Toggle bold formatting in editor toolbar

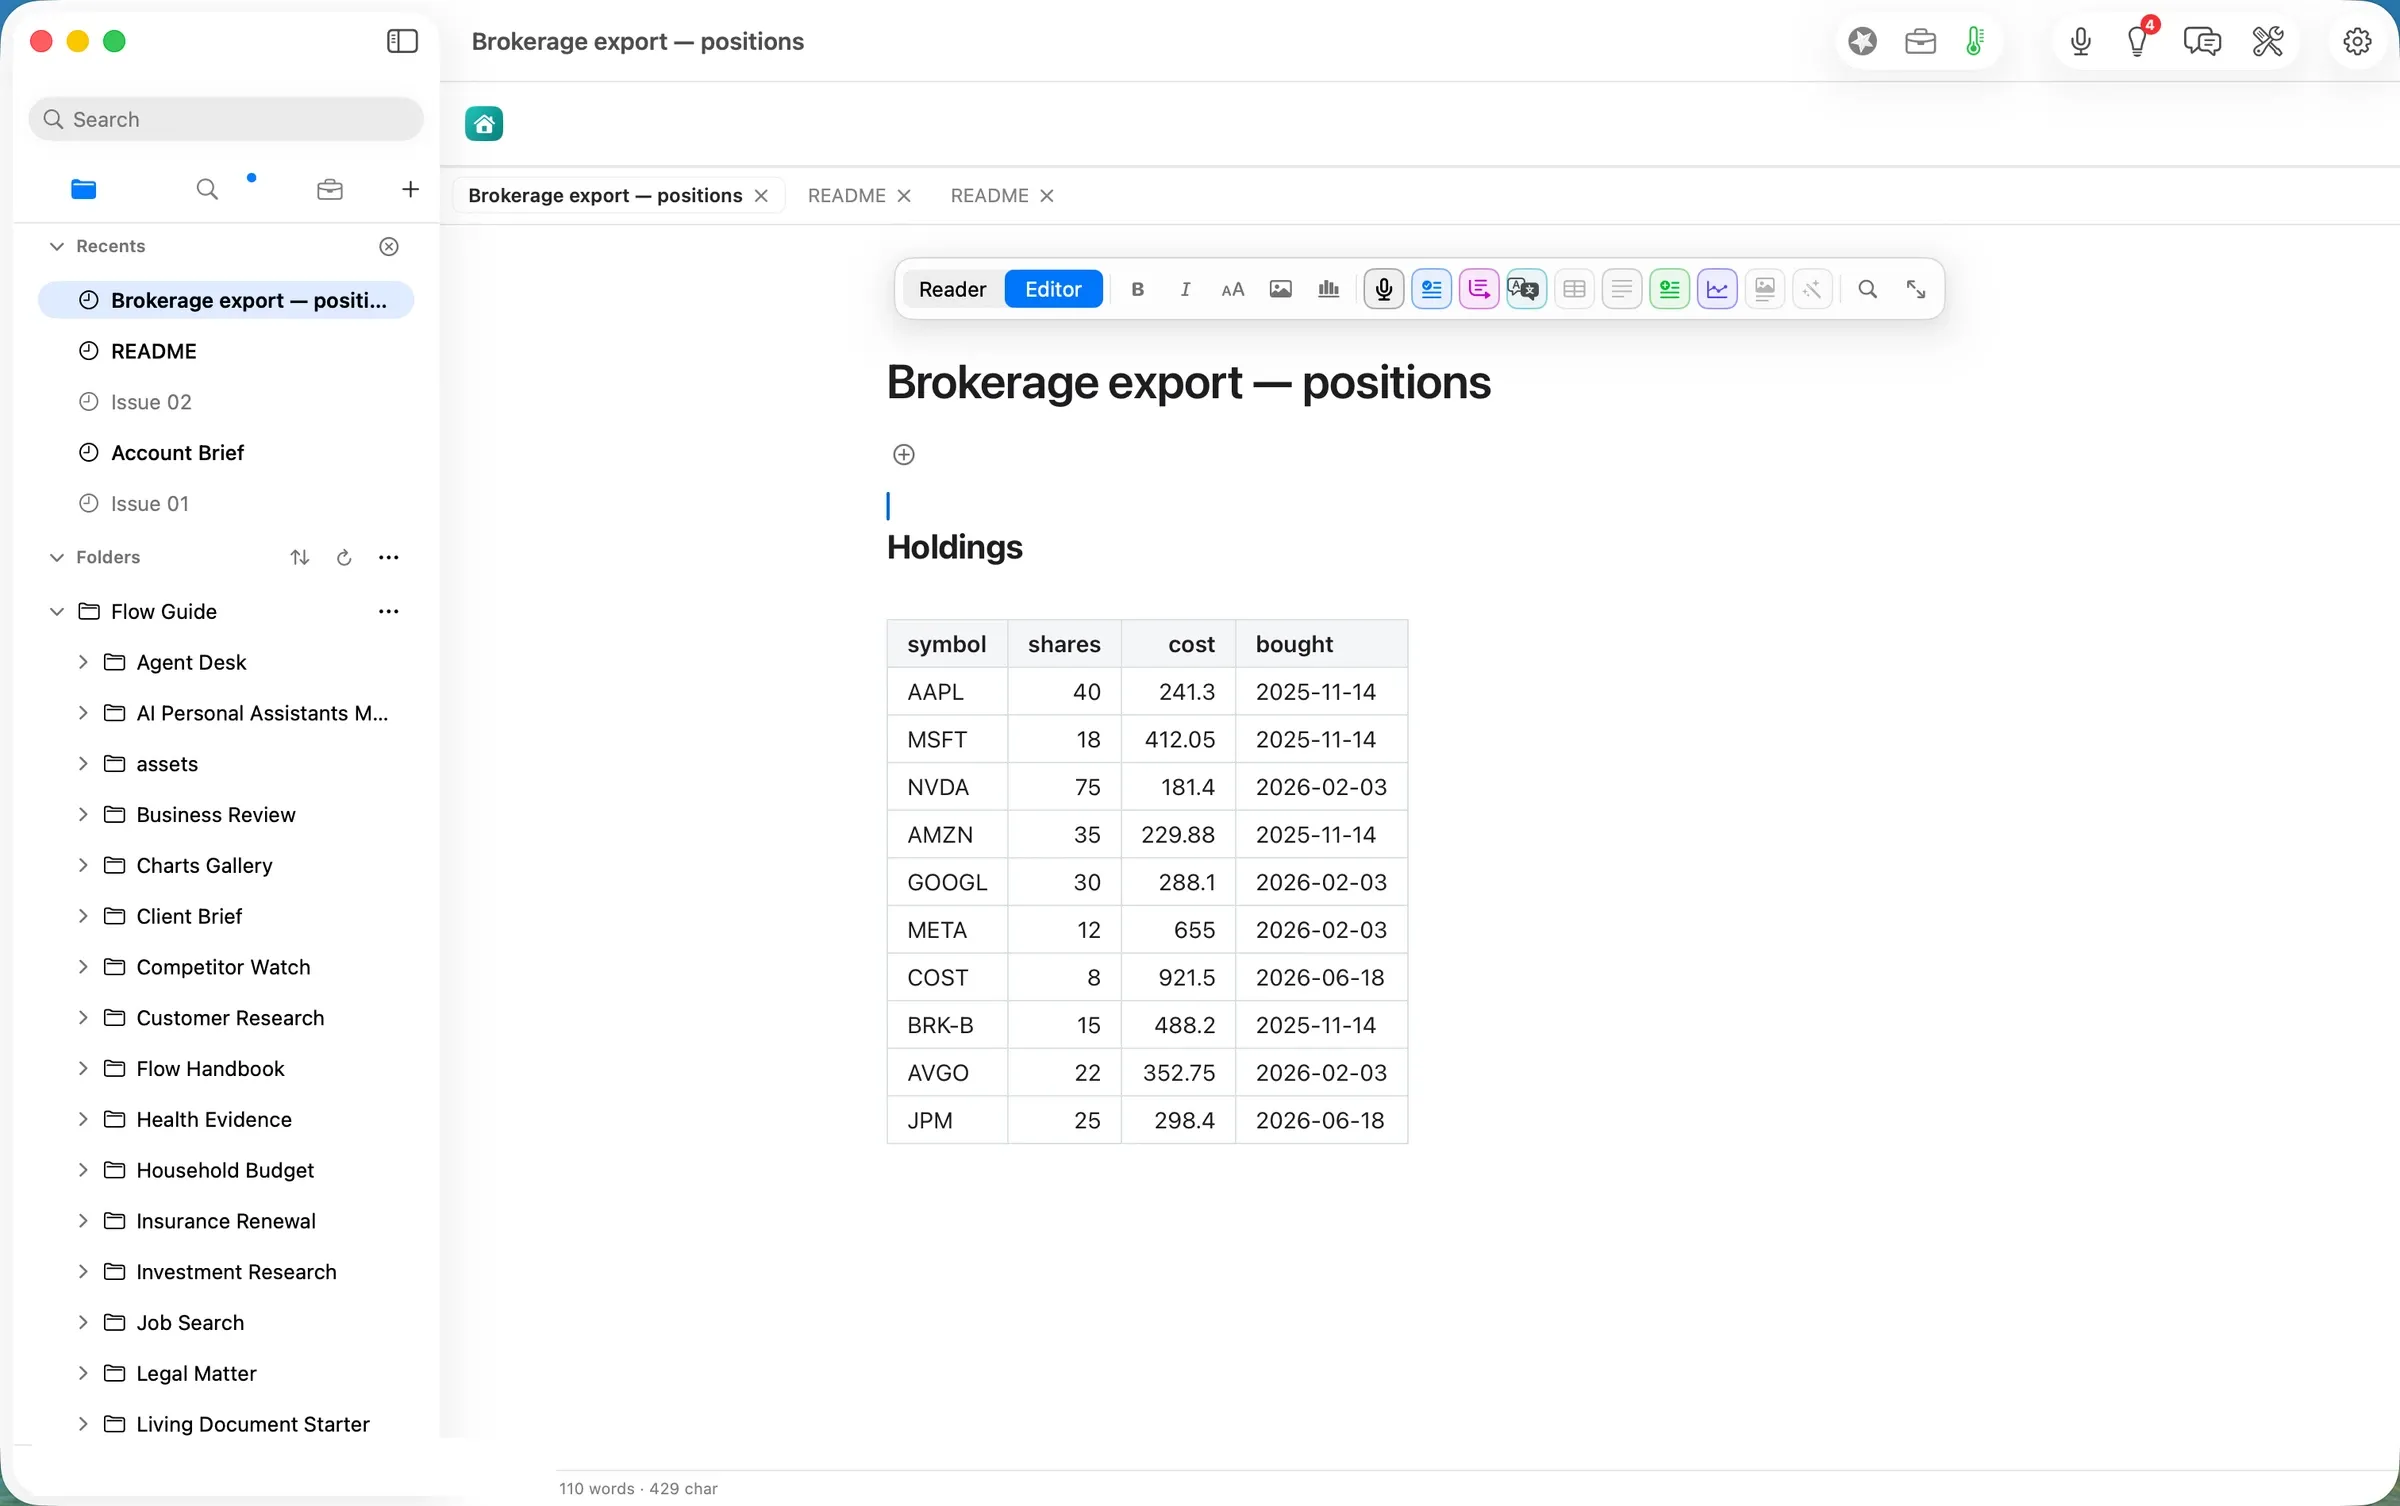[1137, 289]
